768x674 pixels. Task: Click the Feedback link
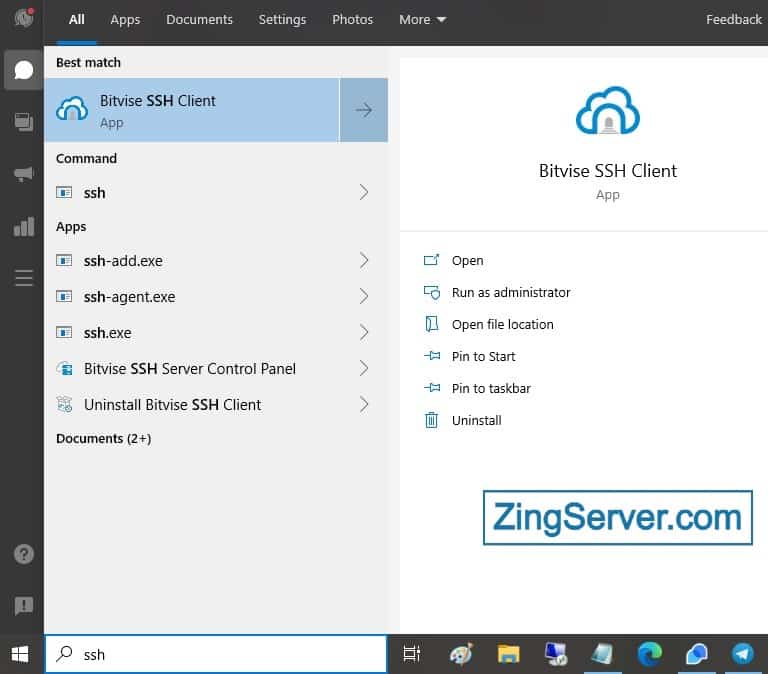tap(734, 20)
